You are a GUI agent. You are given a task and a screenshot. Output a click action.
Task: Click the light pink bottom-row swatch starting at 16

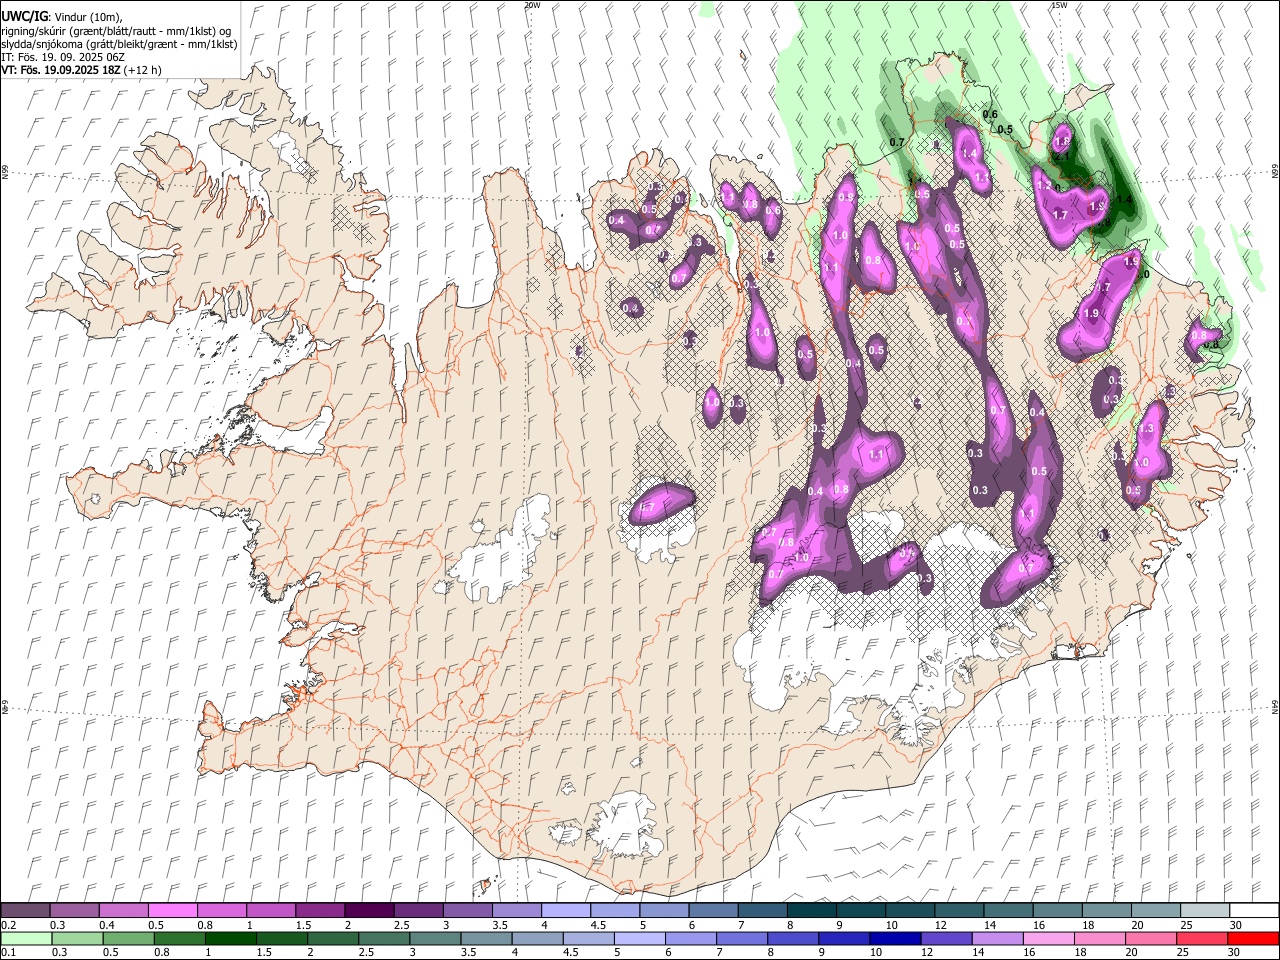(x=1048, y=939)
